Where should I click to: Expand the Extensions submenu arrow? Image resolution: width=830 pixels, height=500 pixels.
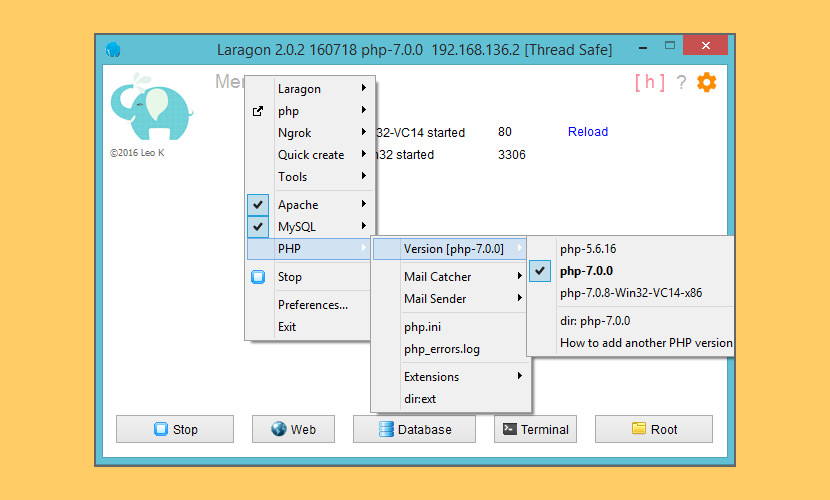coord(520,376)
